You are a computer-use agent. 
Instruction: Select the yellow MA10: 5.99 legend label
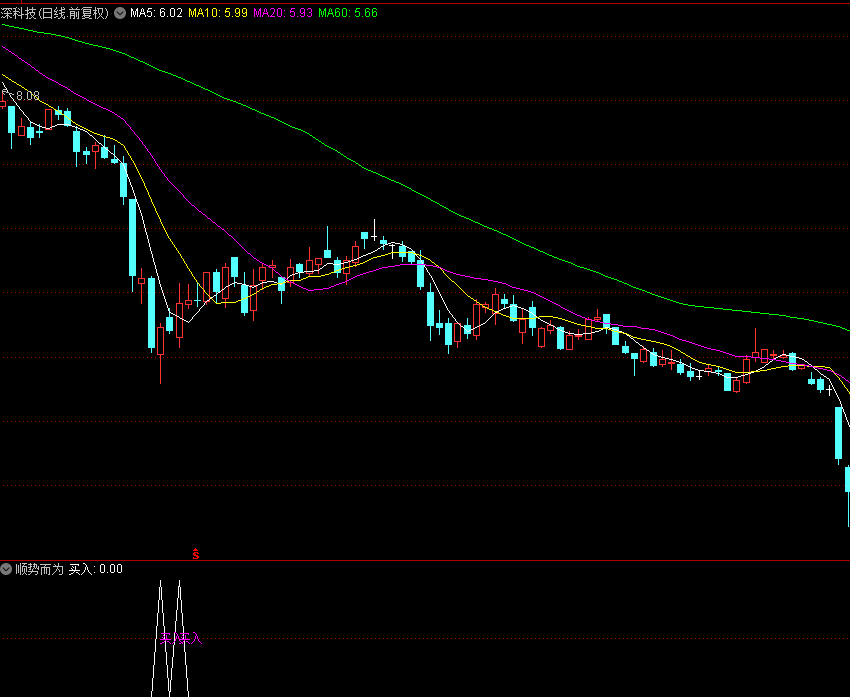pyautogui.click(x=218, y=13)
